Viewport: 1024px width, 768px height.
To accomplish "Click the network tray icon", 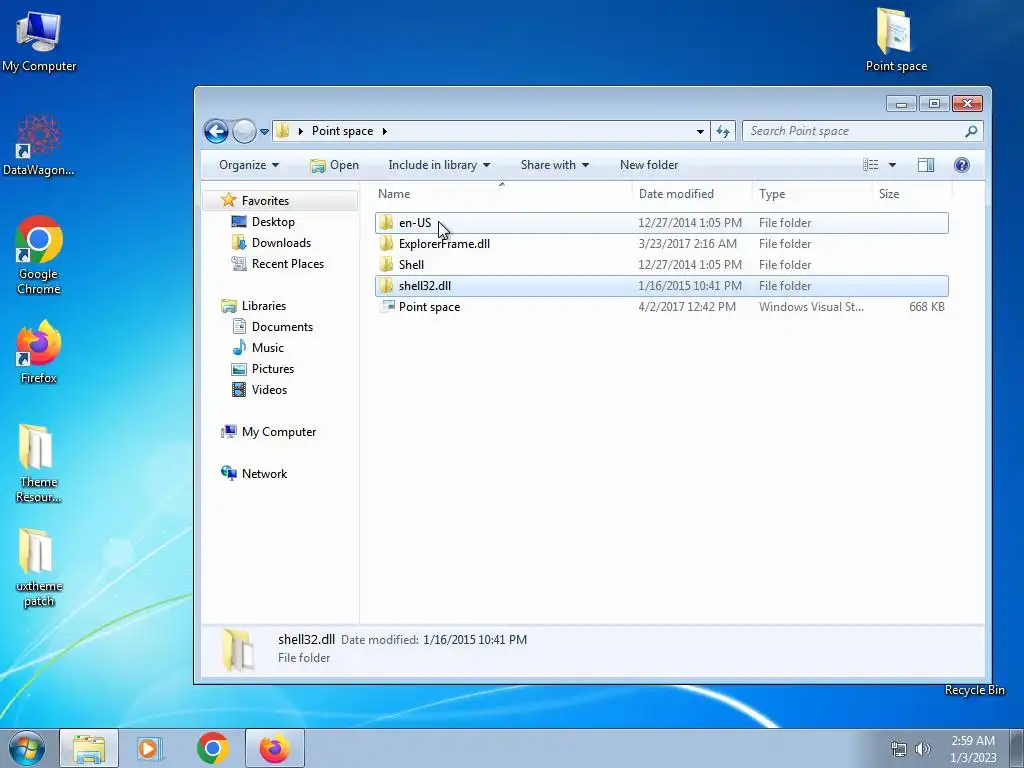I will coord(899,749).
